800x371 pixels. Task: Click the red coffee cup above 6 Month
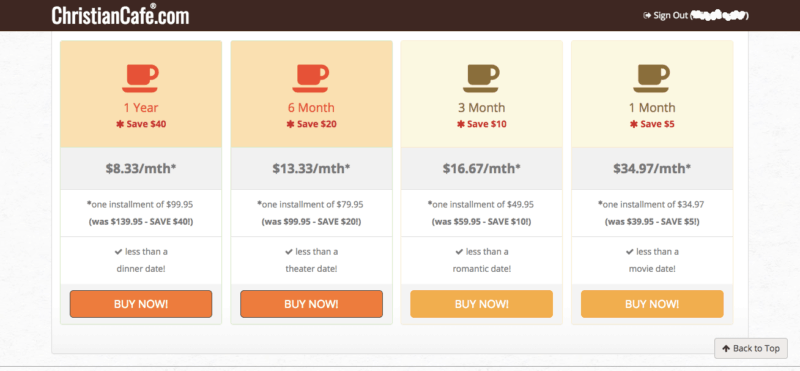click(x=311, y=79)
